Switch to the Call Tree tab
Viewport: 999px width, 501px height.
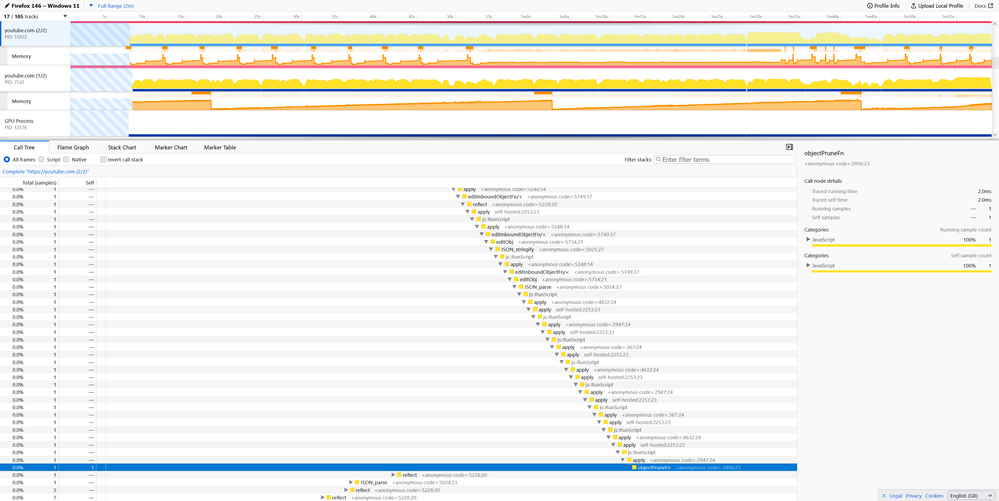tap(24, 147)
